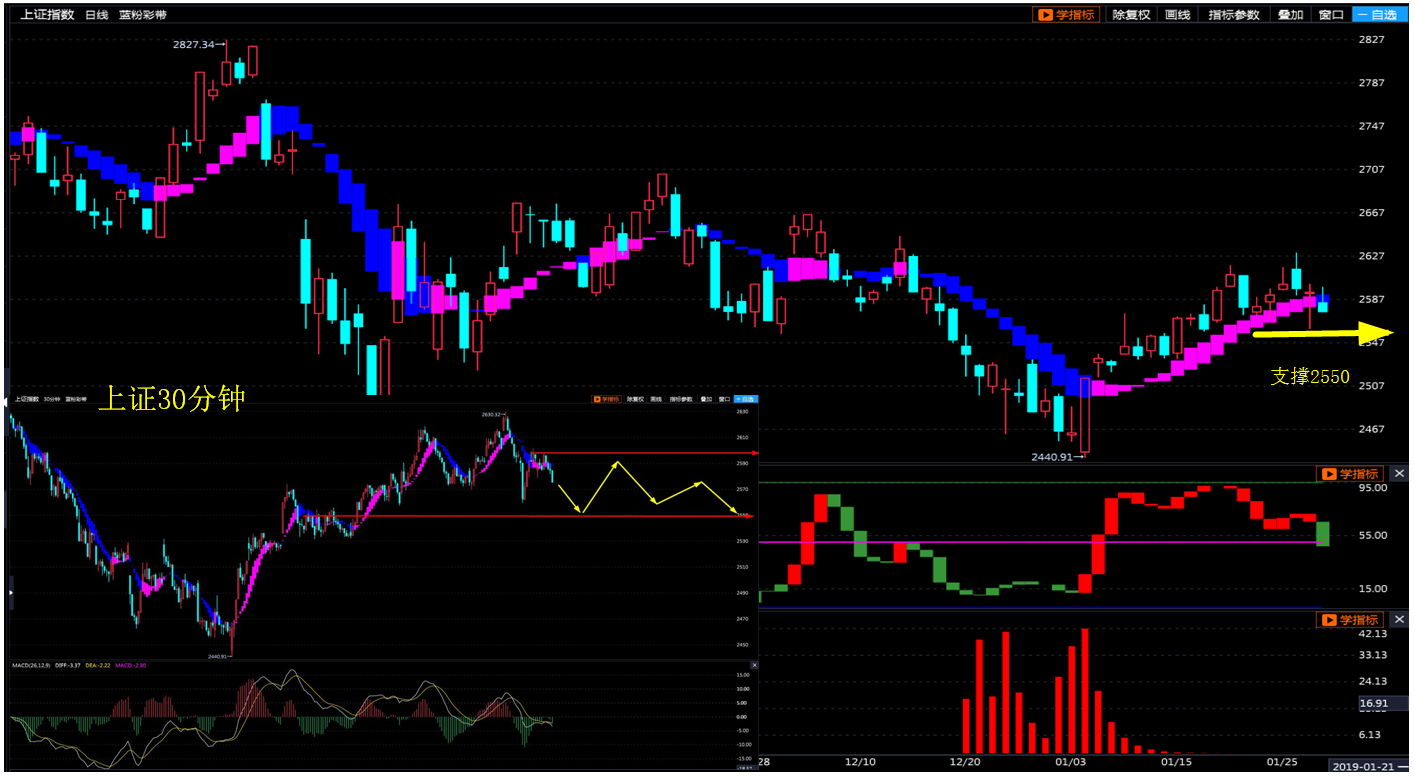Screen dimensions: 1415x778
Task: Click the 16.91 value marker on the volume axis
Action: 1372,703
